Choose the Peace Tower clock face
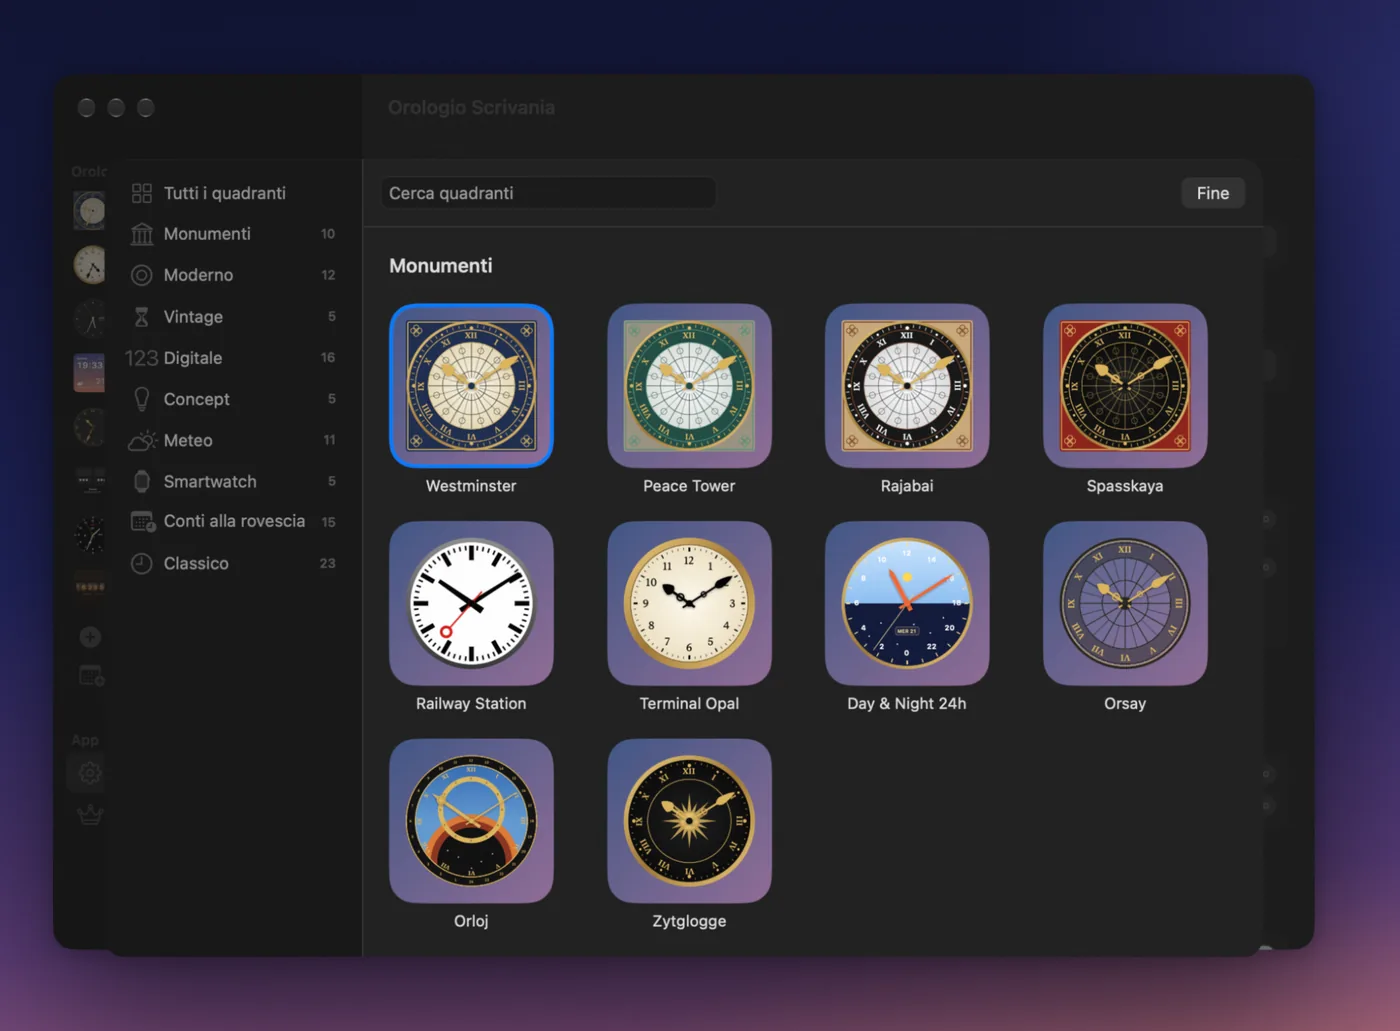This screenshot has width=1400, height=1031. pyautogui.click(x=689, y=385)
